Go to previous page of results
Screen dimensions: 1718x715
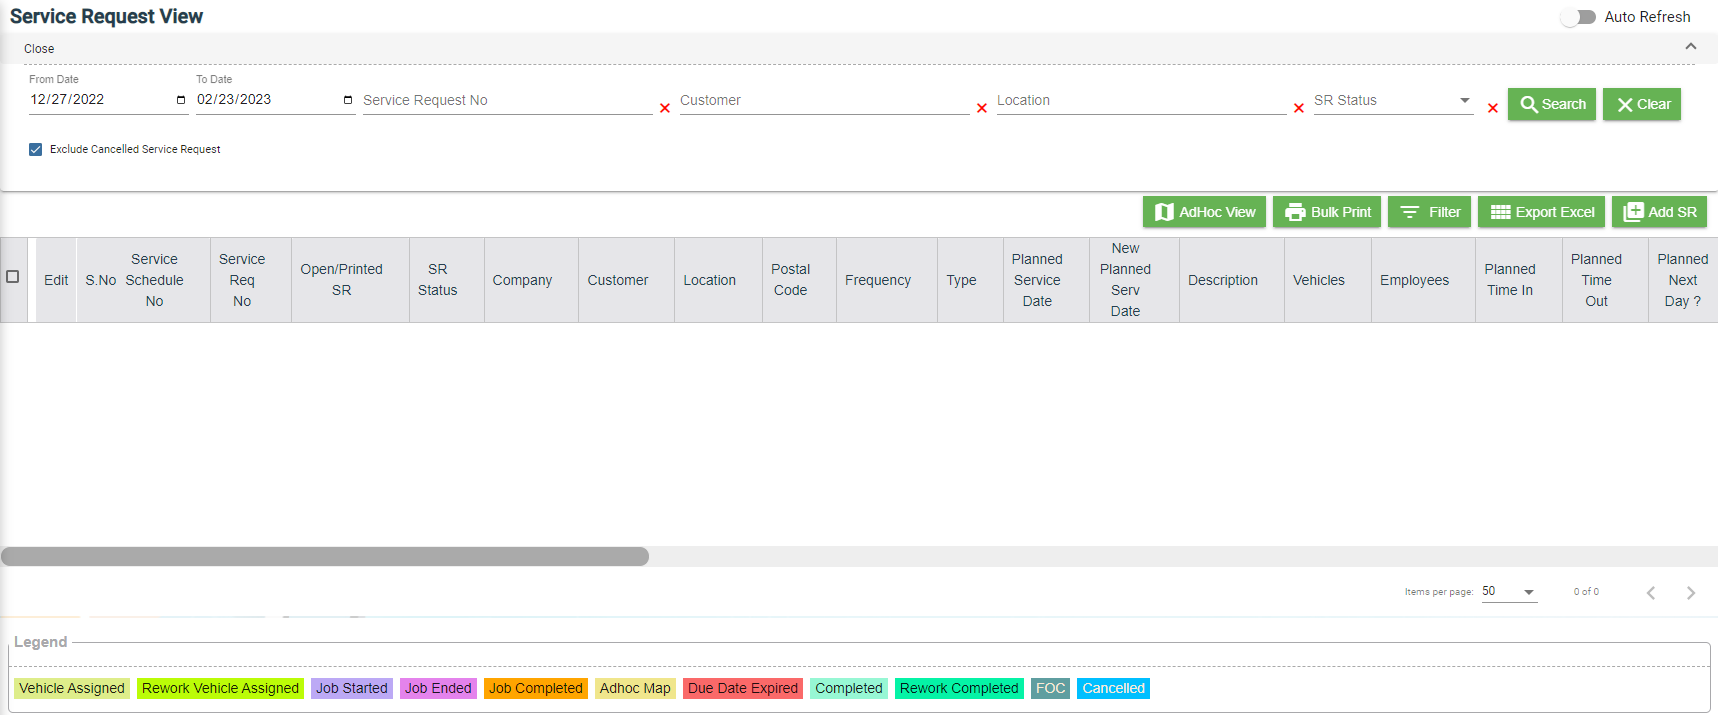click(1651, 593)
